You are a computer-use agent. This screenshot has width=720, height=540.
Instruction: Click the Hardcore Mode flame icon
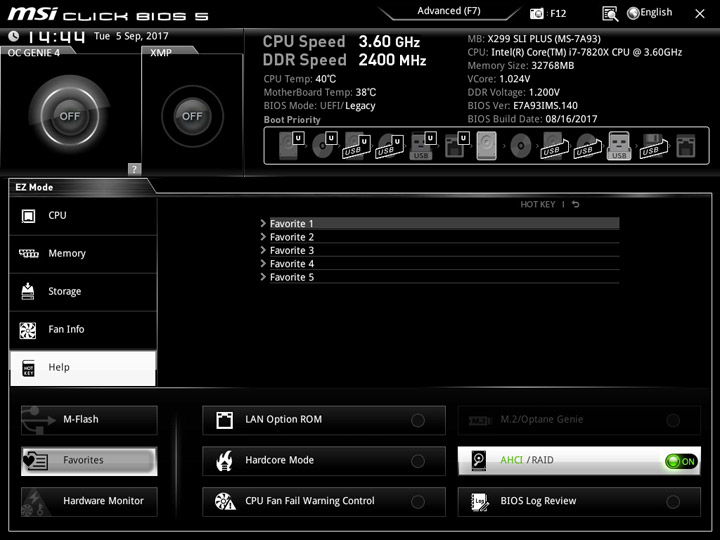pos(224,461)
